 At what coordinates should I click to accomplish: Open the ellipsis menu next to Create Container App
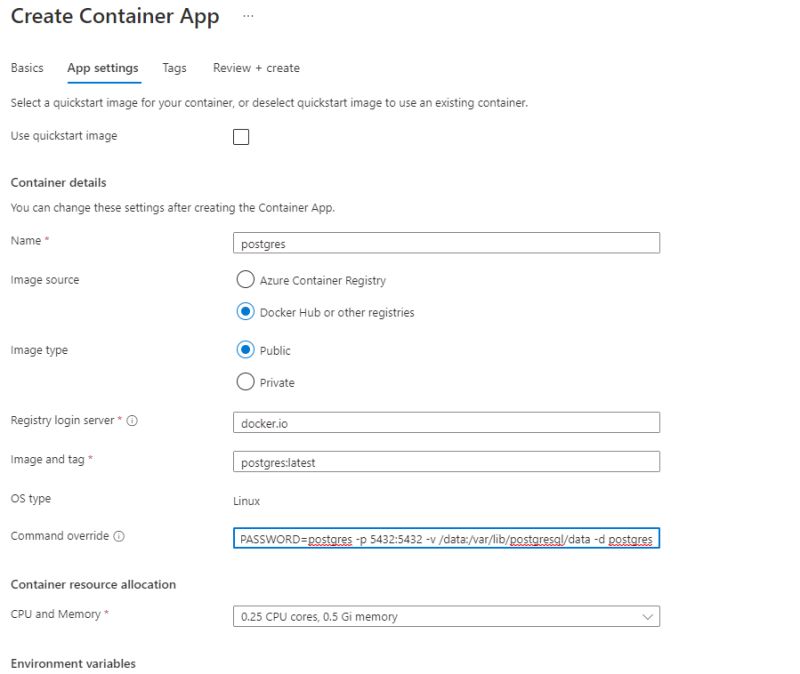click(247, 16)
